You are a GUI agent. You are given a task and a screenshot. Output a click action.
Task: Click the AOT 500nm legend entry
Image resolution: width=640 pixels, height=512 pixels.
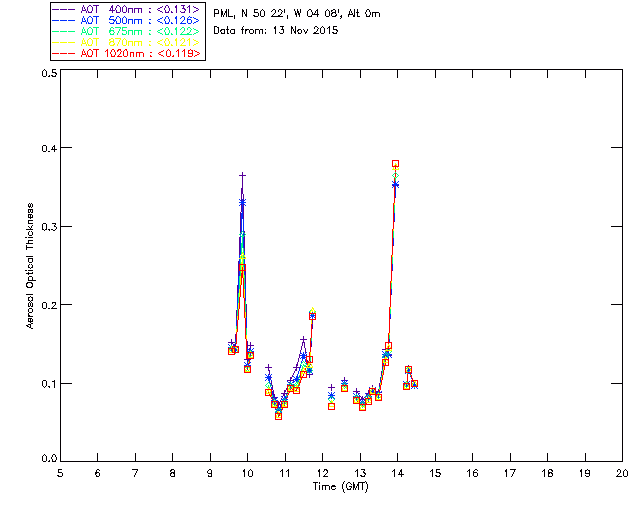(127, 20)
